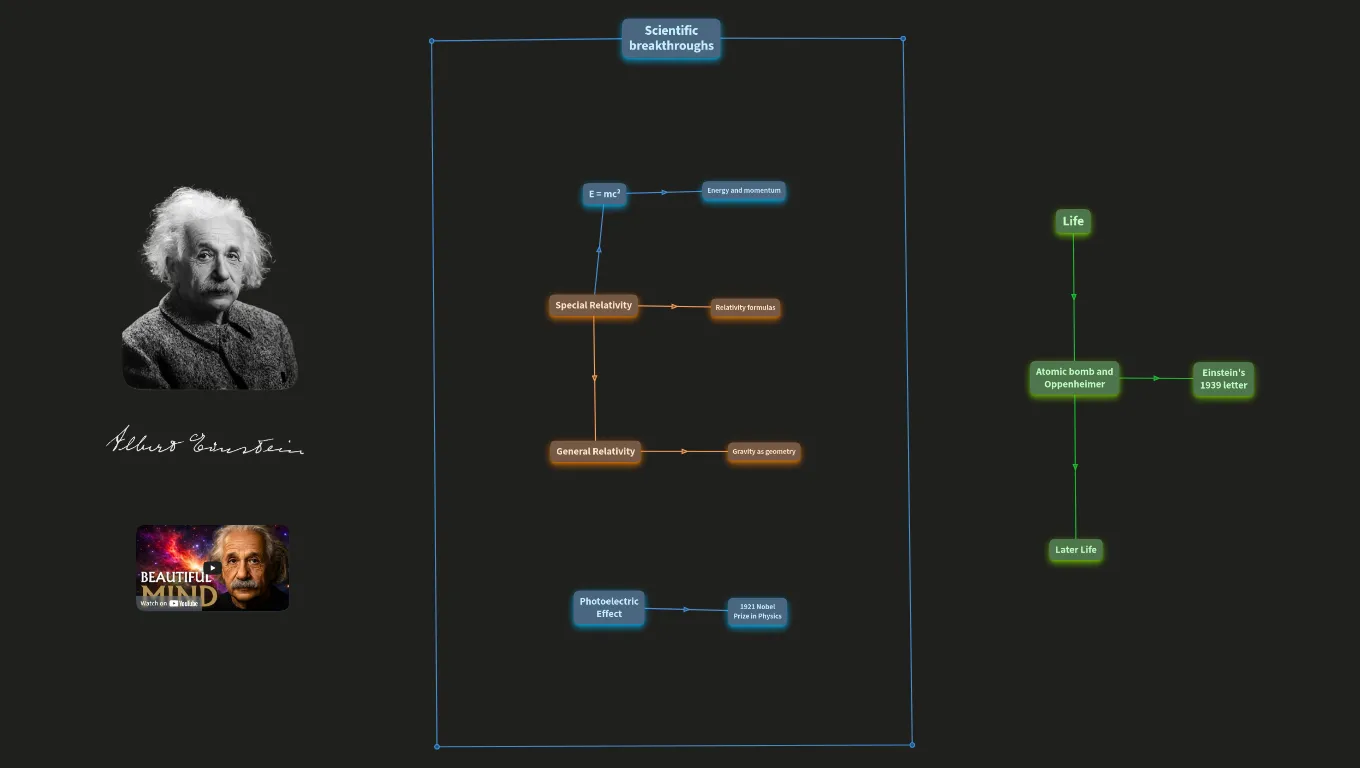
Task: Select the 1921 Nobel Prize in Physics node
Action: 757,612
